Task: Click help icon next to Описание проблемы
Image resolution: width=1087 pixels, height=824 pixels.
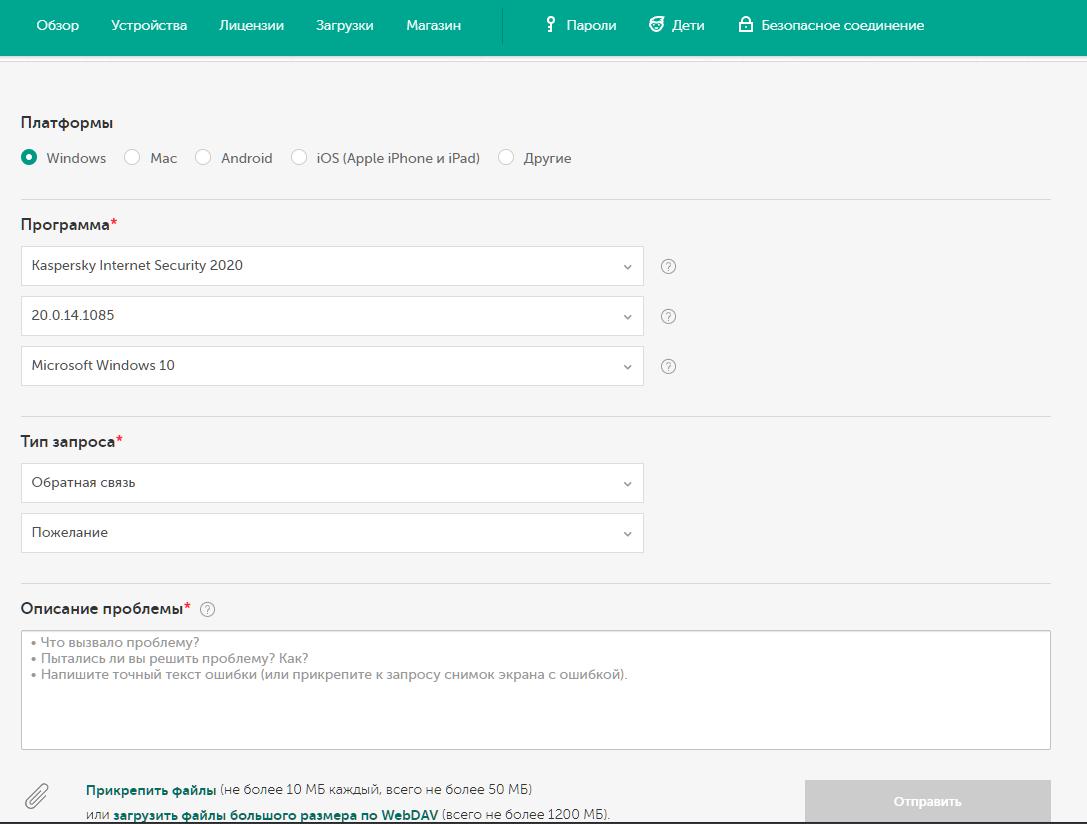Action: click(207, 609)
